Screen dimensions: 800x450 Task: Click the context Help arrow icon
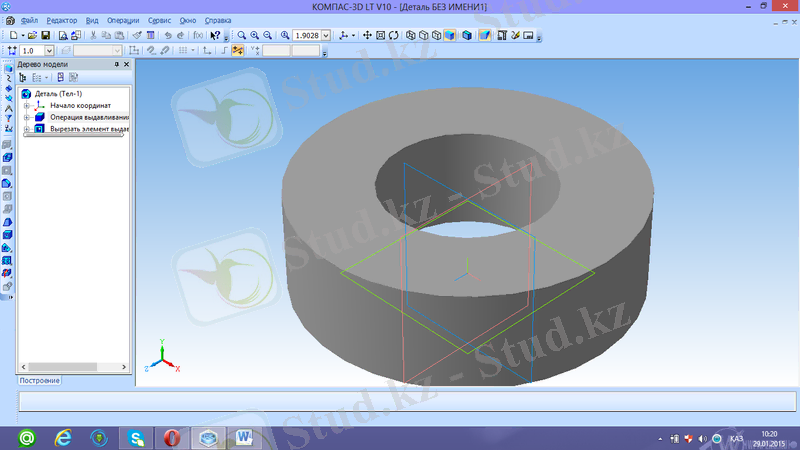pos(216,35)
